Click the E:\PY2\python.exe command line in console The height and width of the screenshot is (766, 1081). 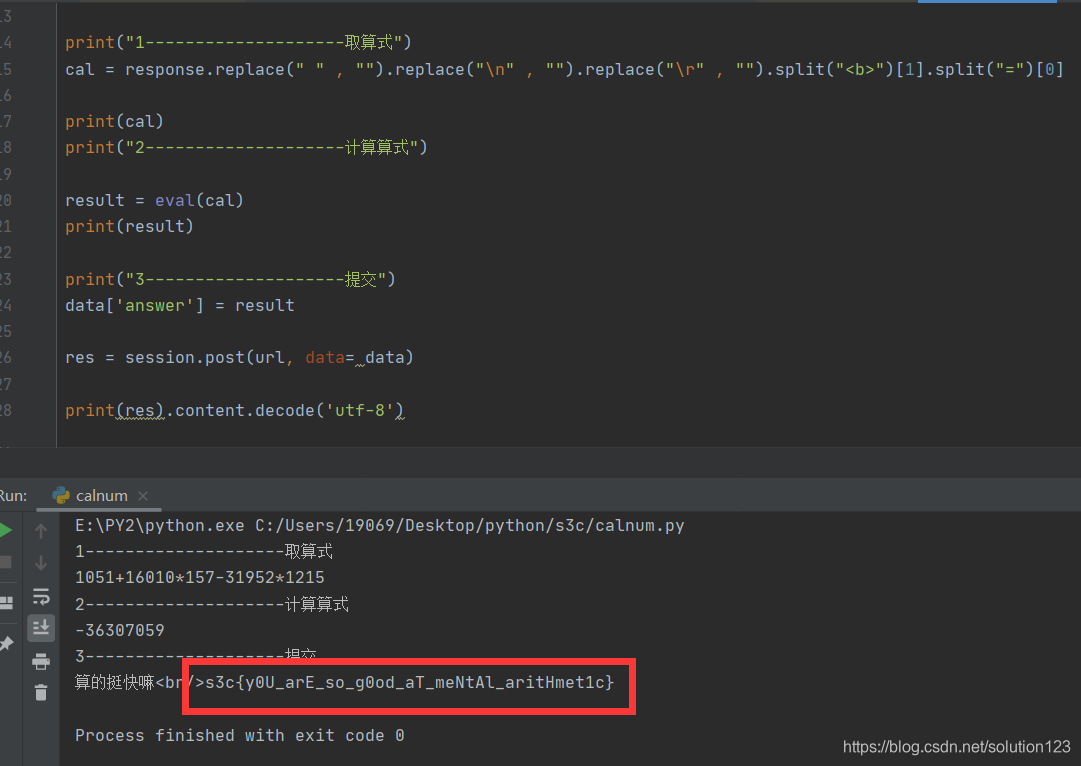(379, 525)
